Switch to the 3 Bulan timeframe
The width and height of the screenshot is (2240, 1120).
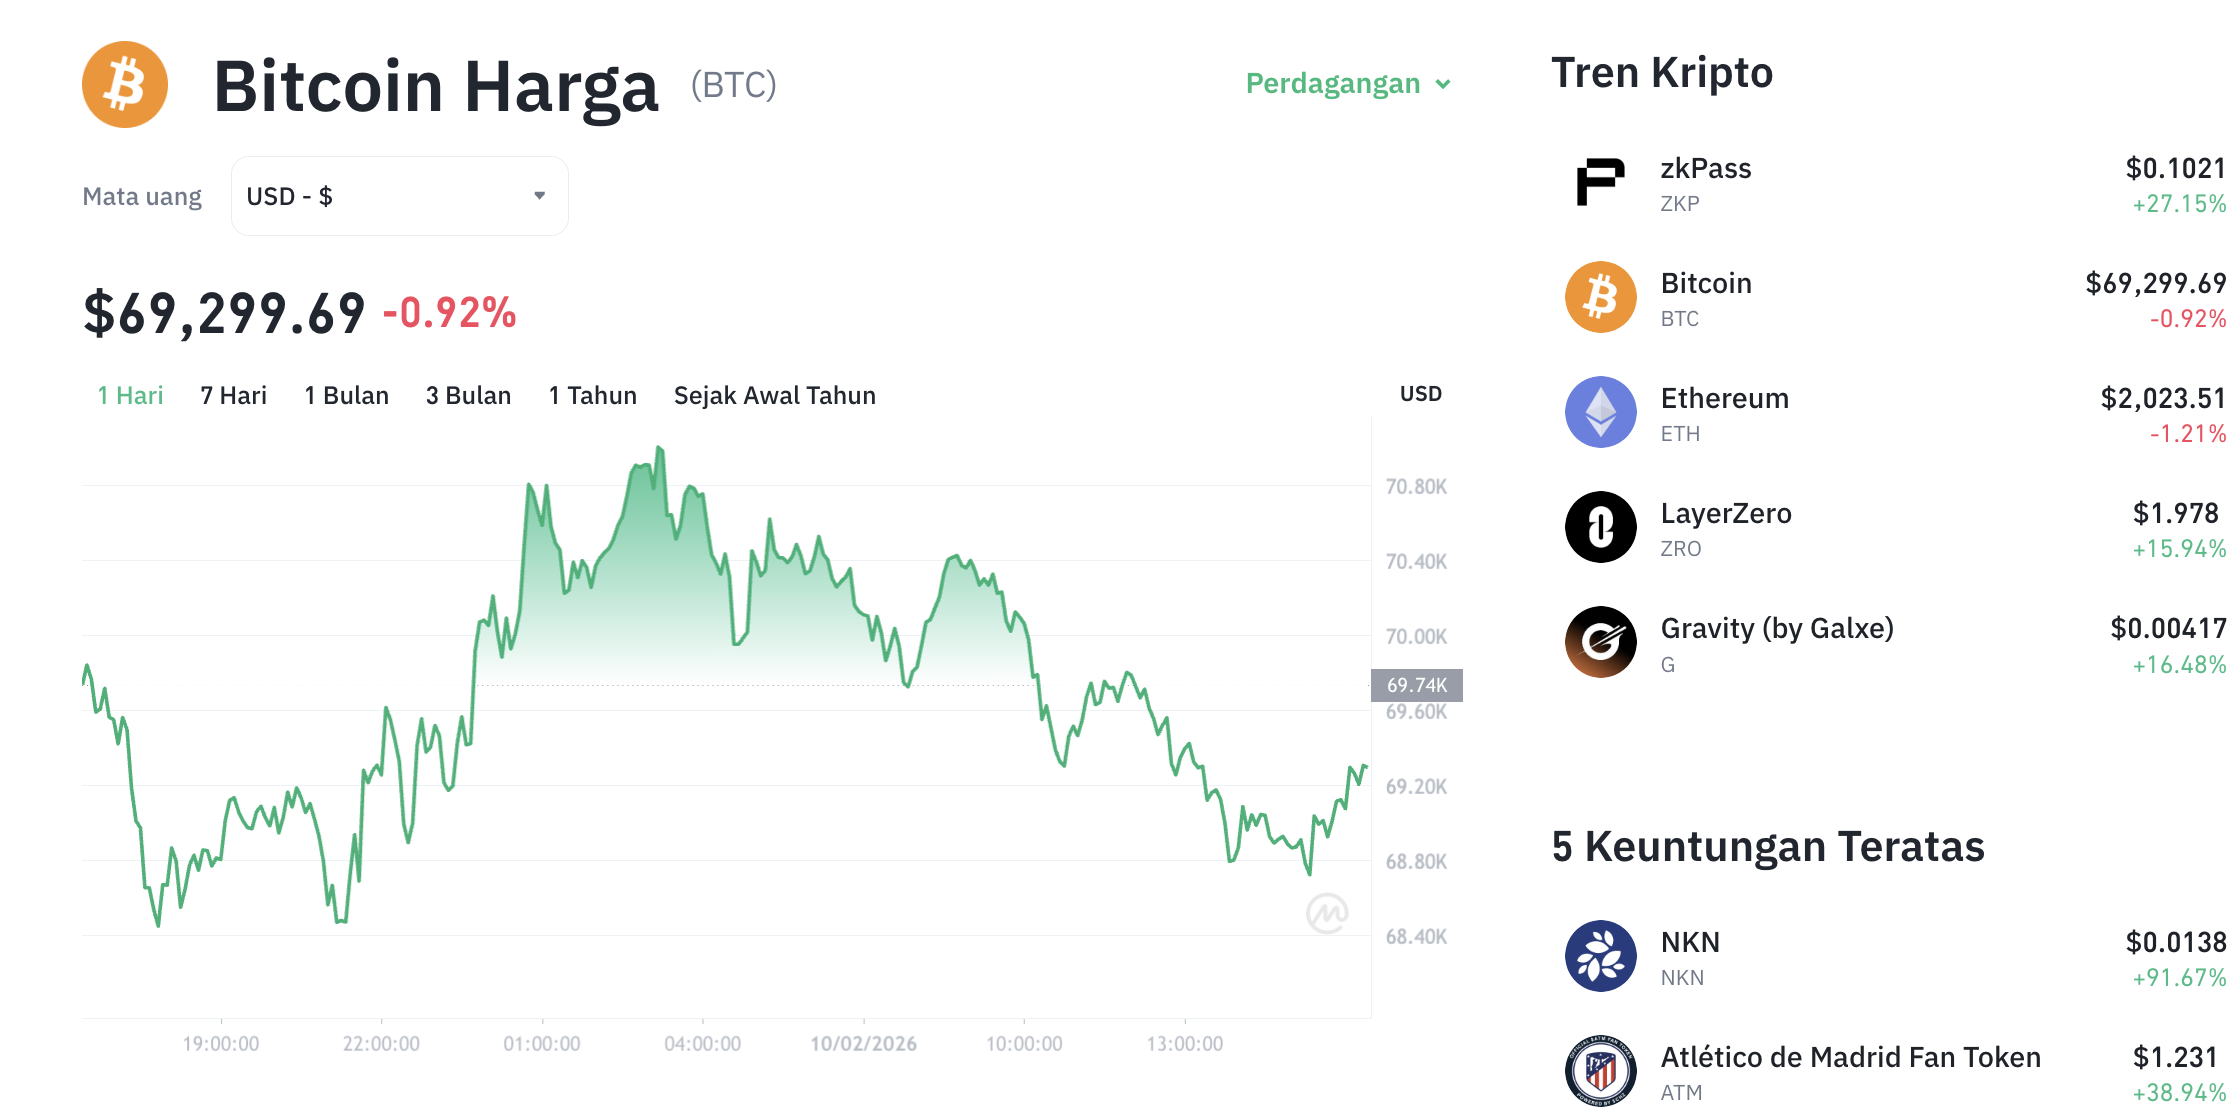(x=468, y=395)
